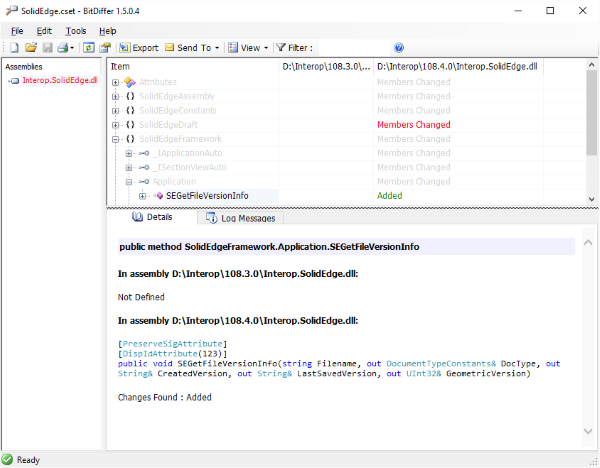Expand the SEGetFileVersionInfo method node
This screenshot has width=600, height=468.
(x=142, y=196)
